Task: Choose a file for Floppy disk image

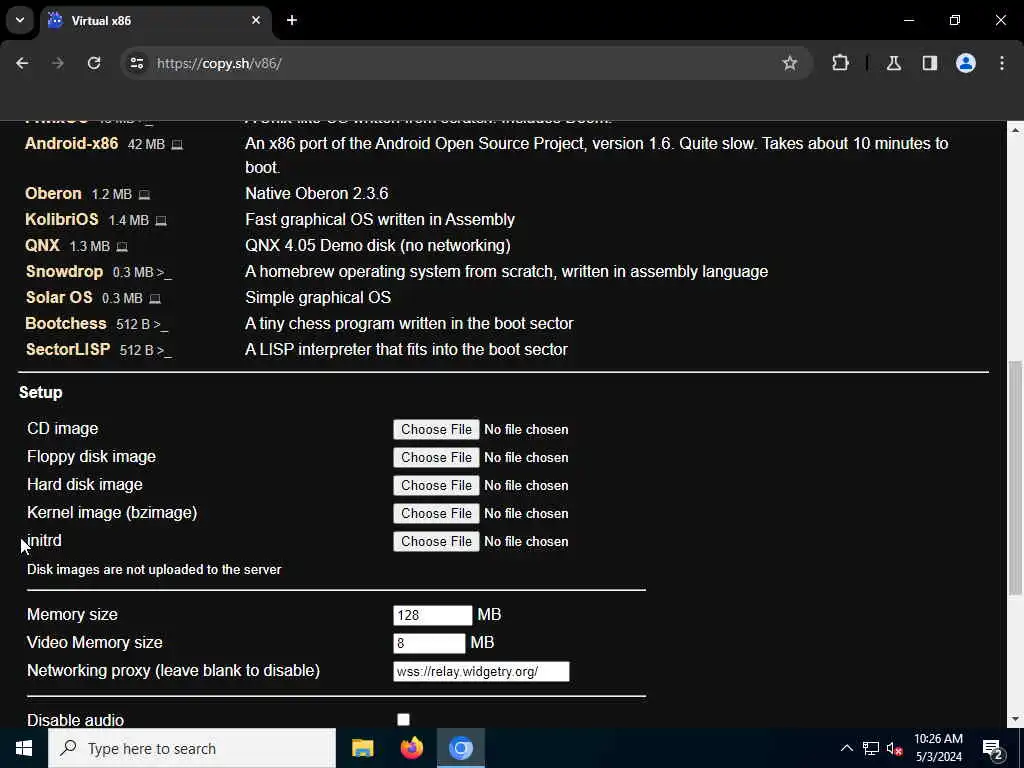Action: pyautogui.click(x=436, y=457)
